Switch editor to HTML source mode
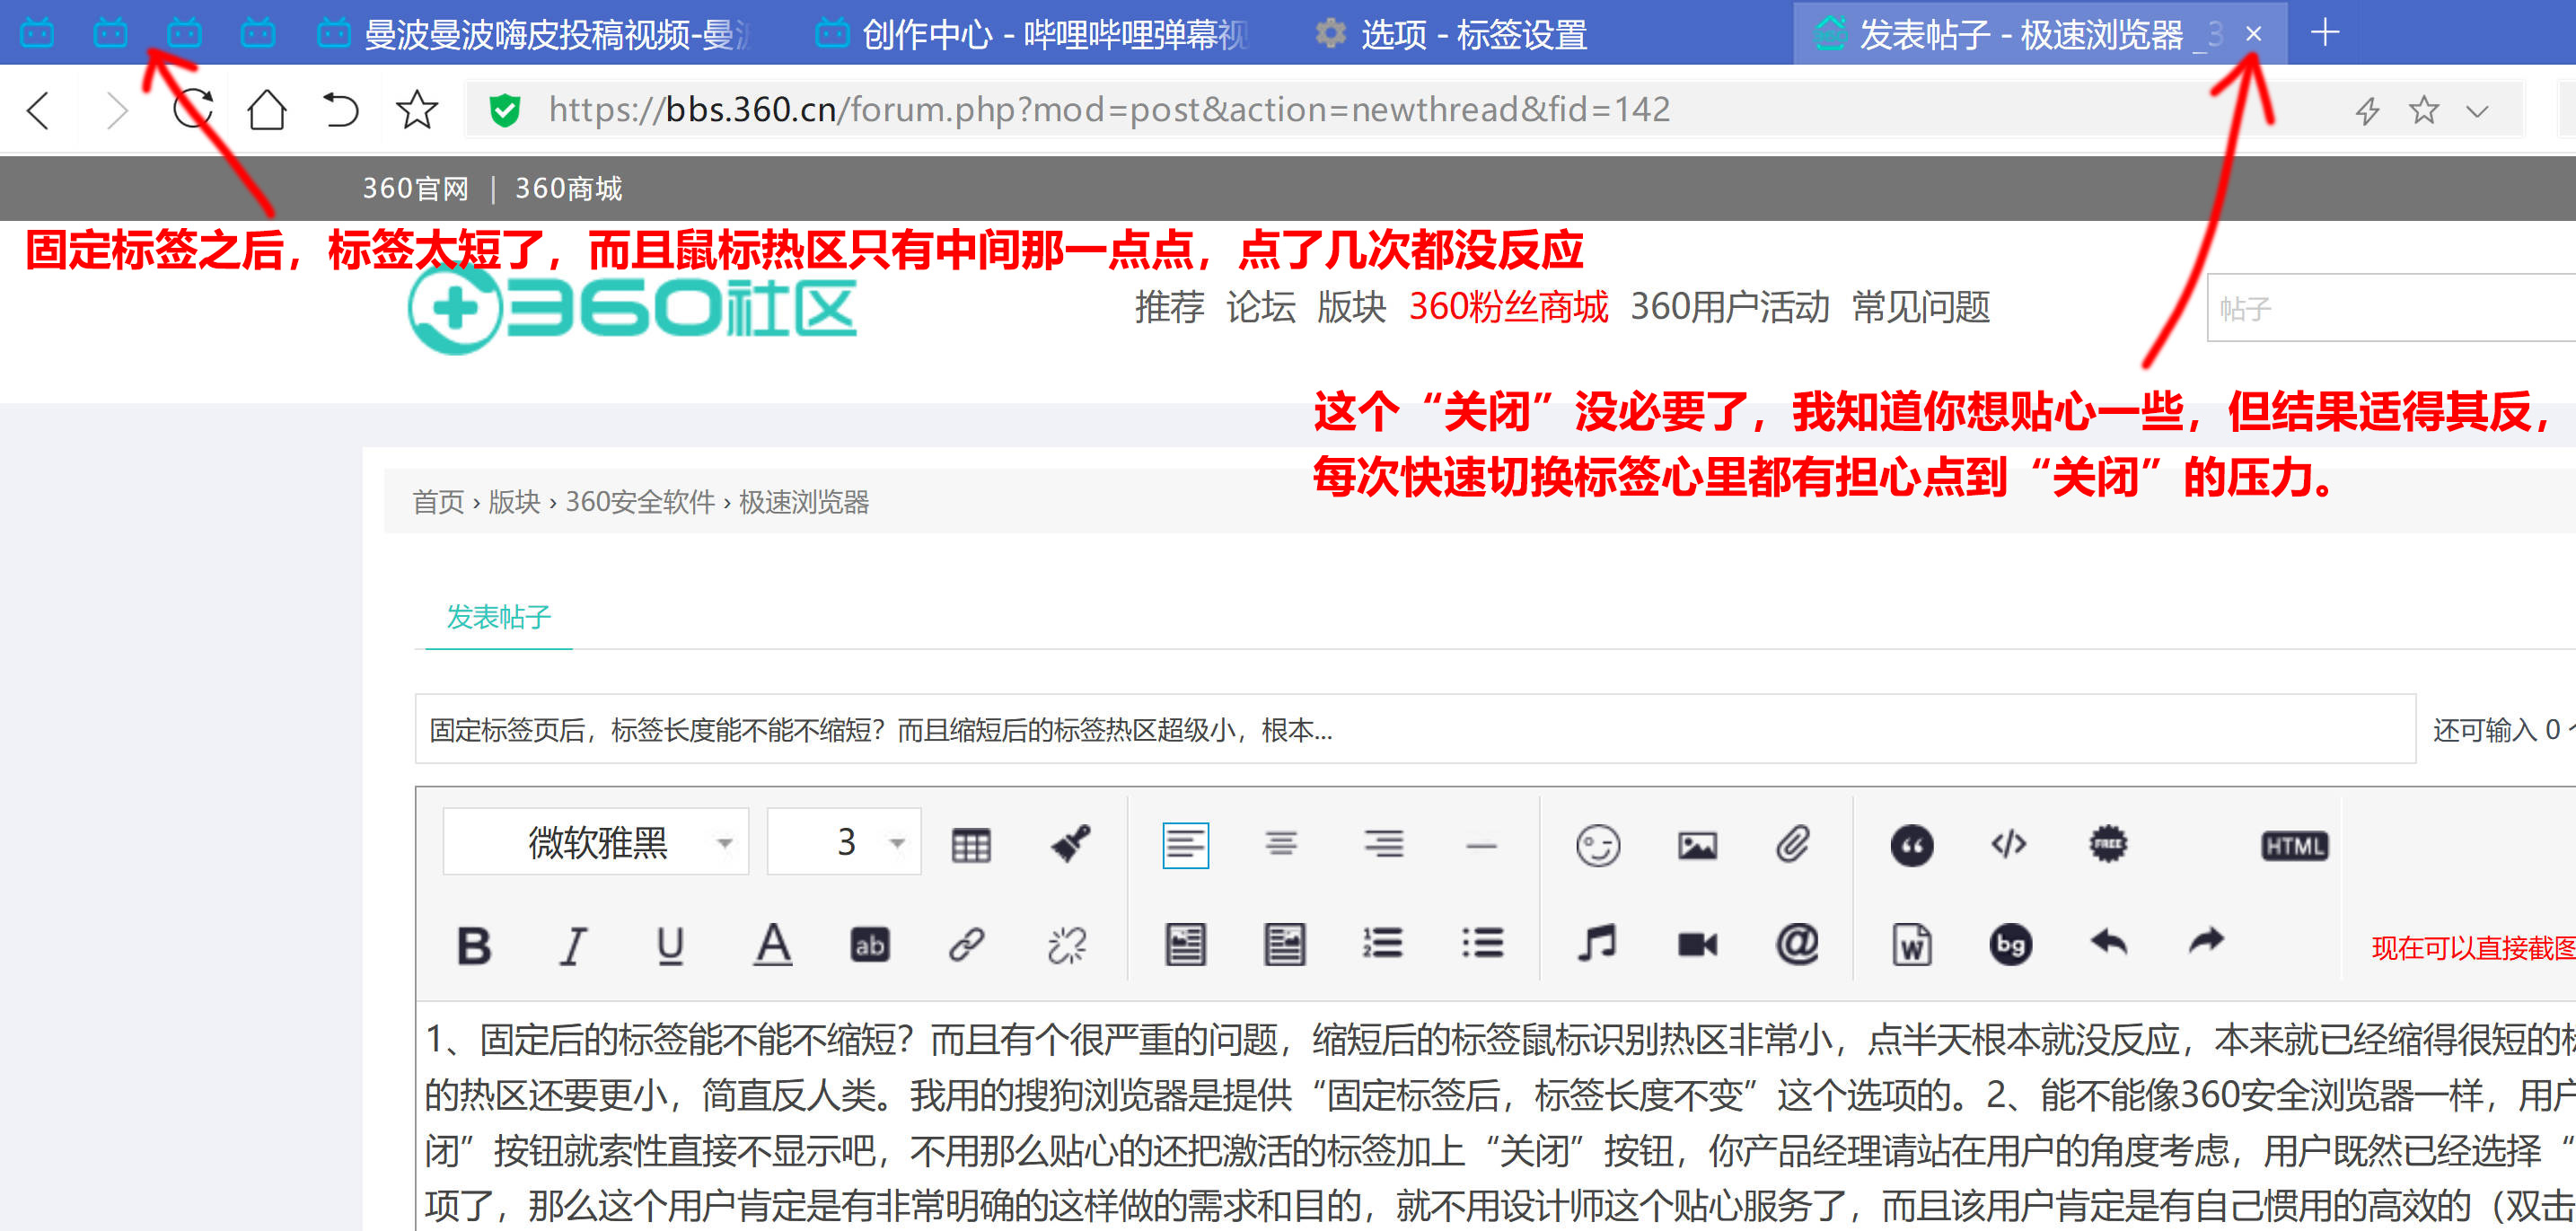This screenshot has height=1231, width=2576. coord(2294,846)
